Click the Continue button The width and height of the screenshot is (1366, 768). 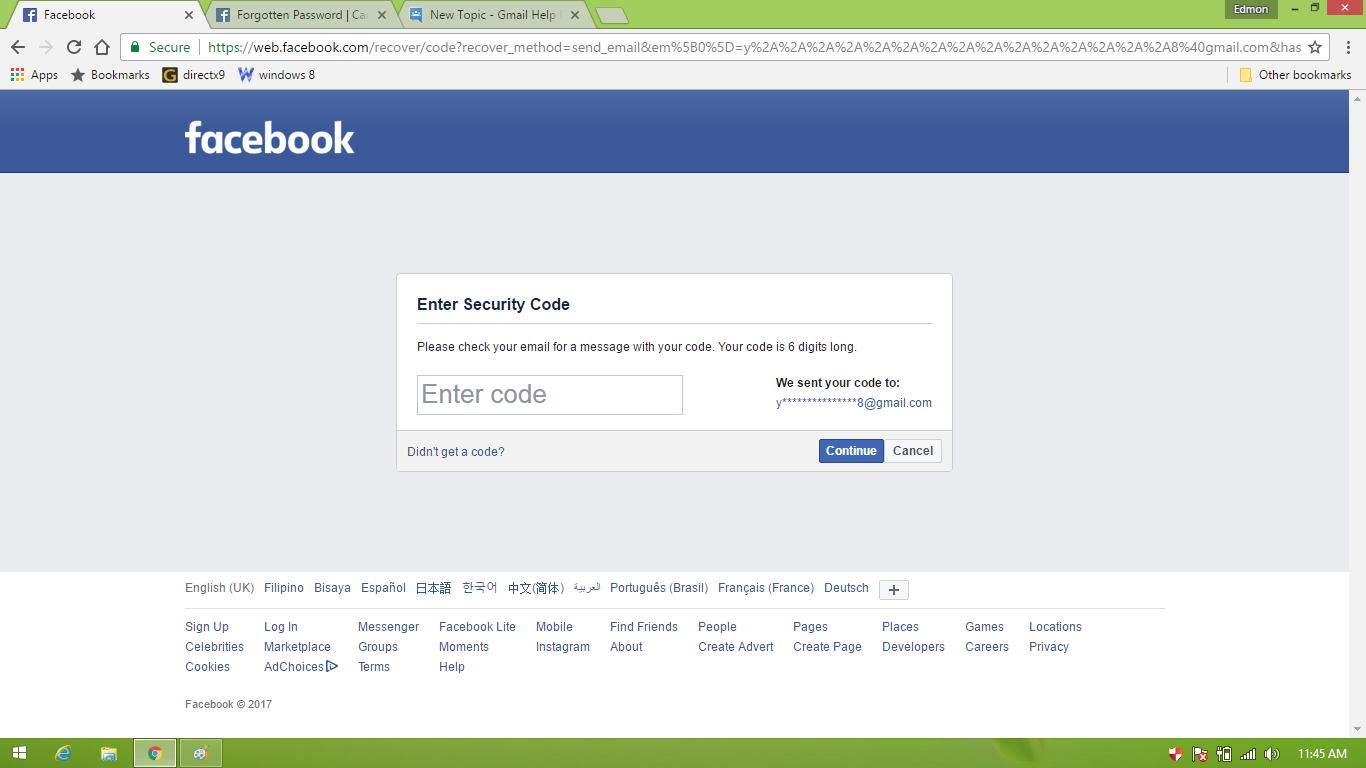coord(851,451)
